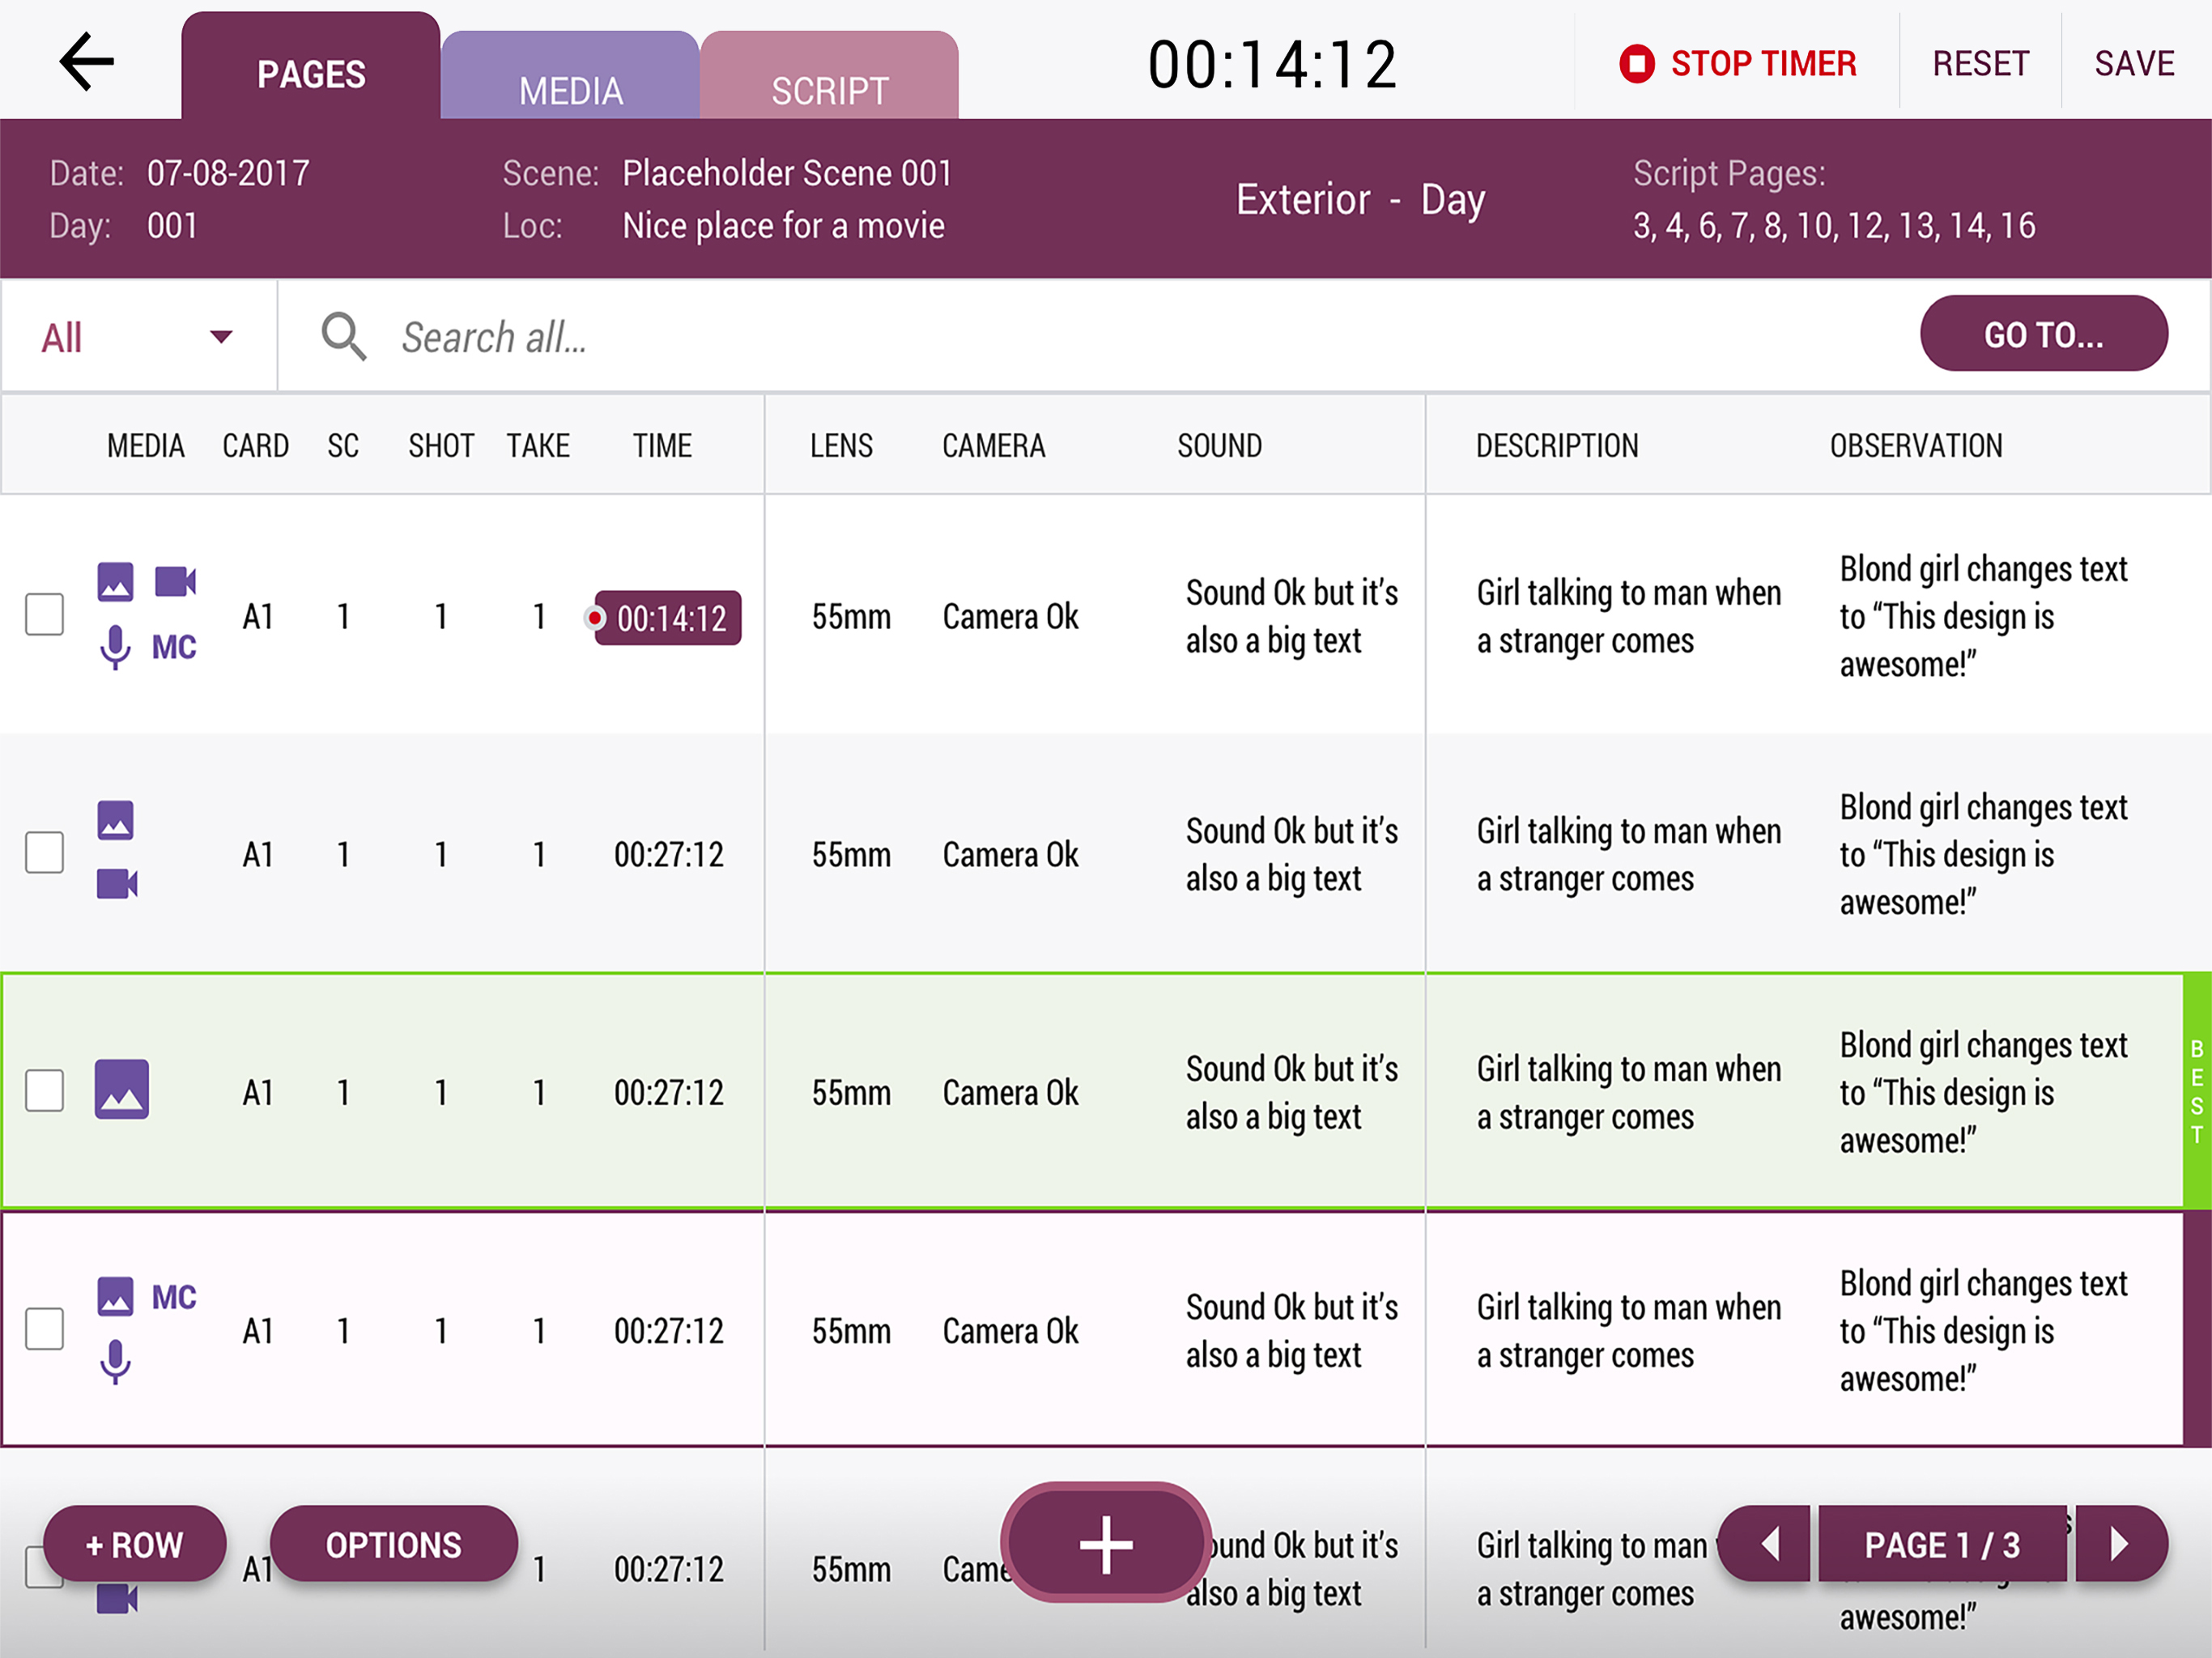
Task: Check the fourth row's checkbox
Action: pos(44,1329)
